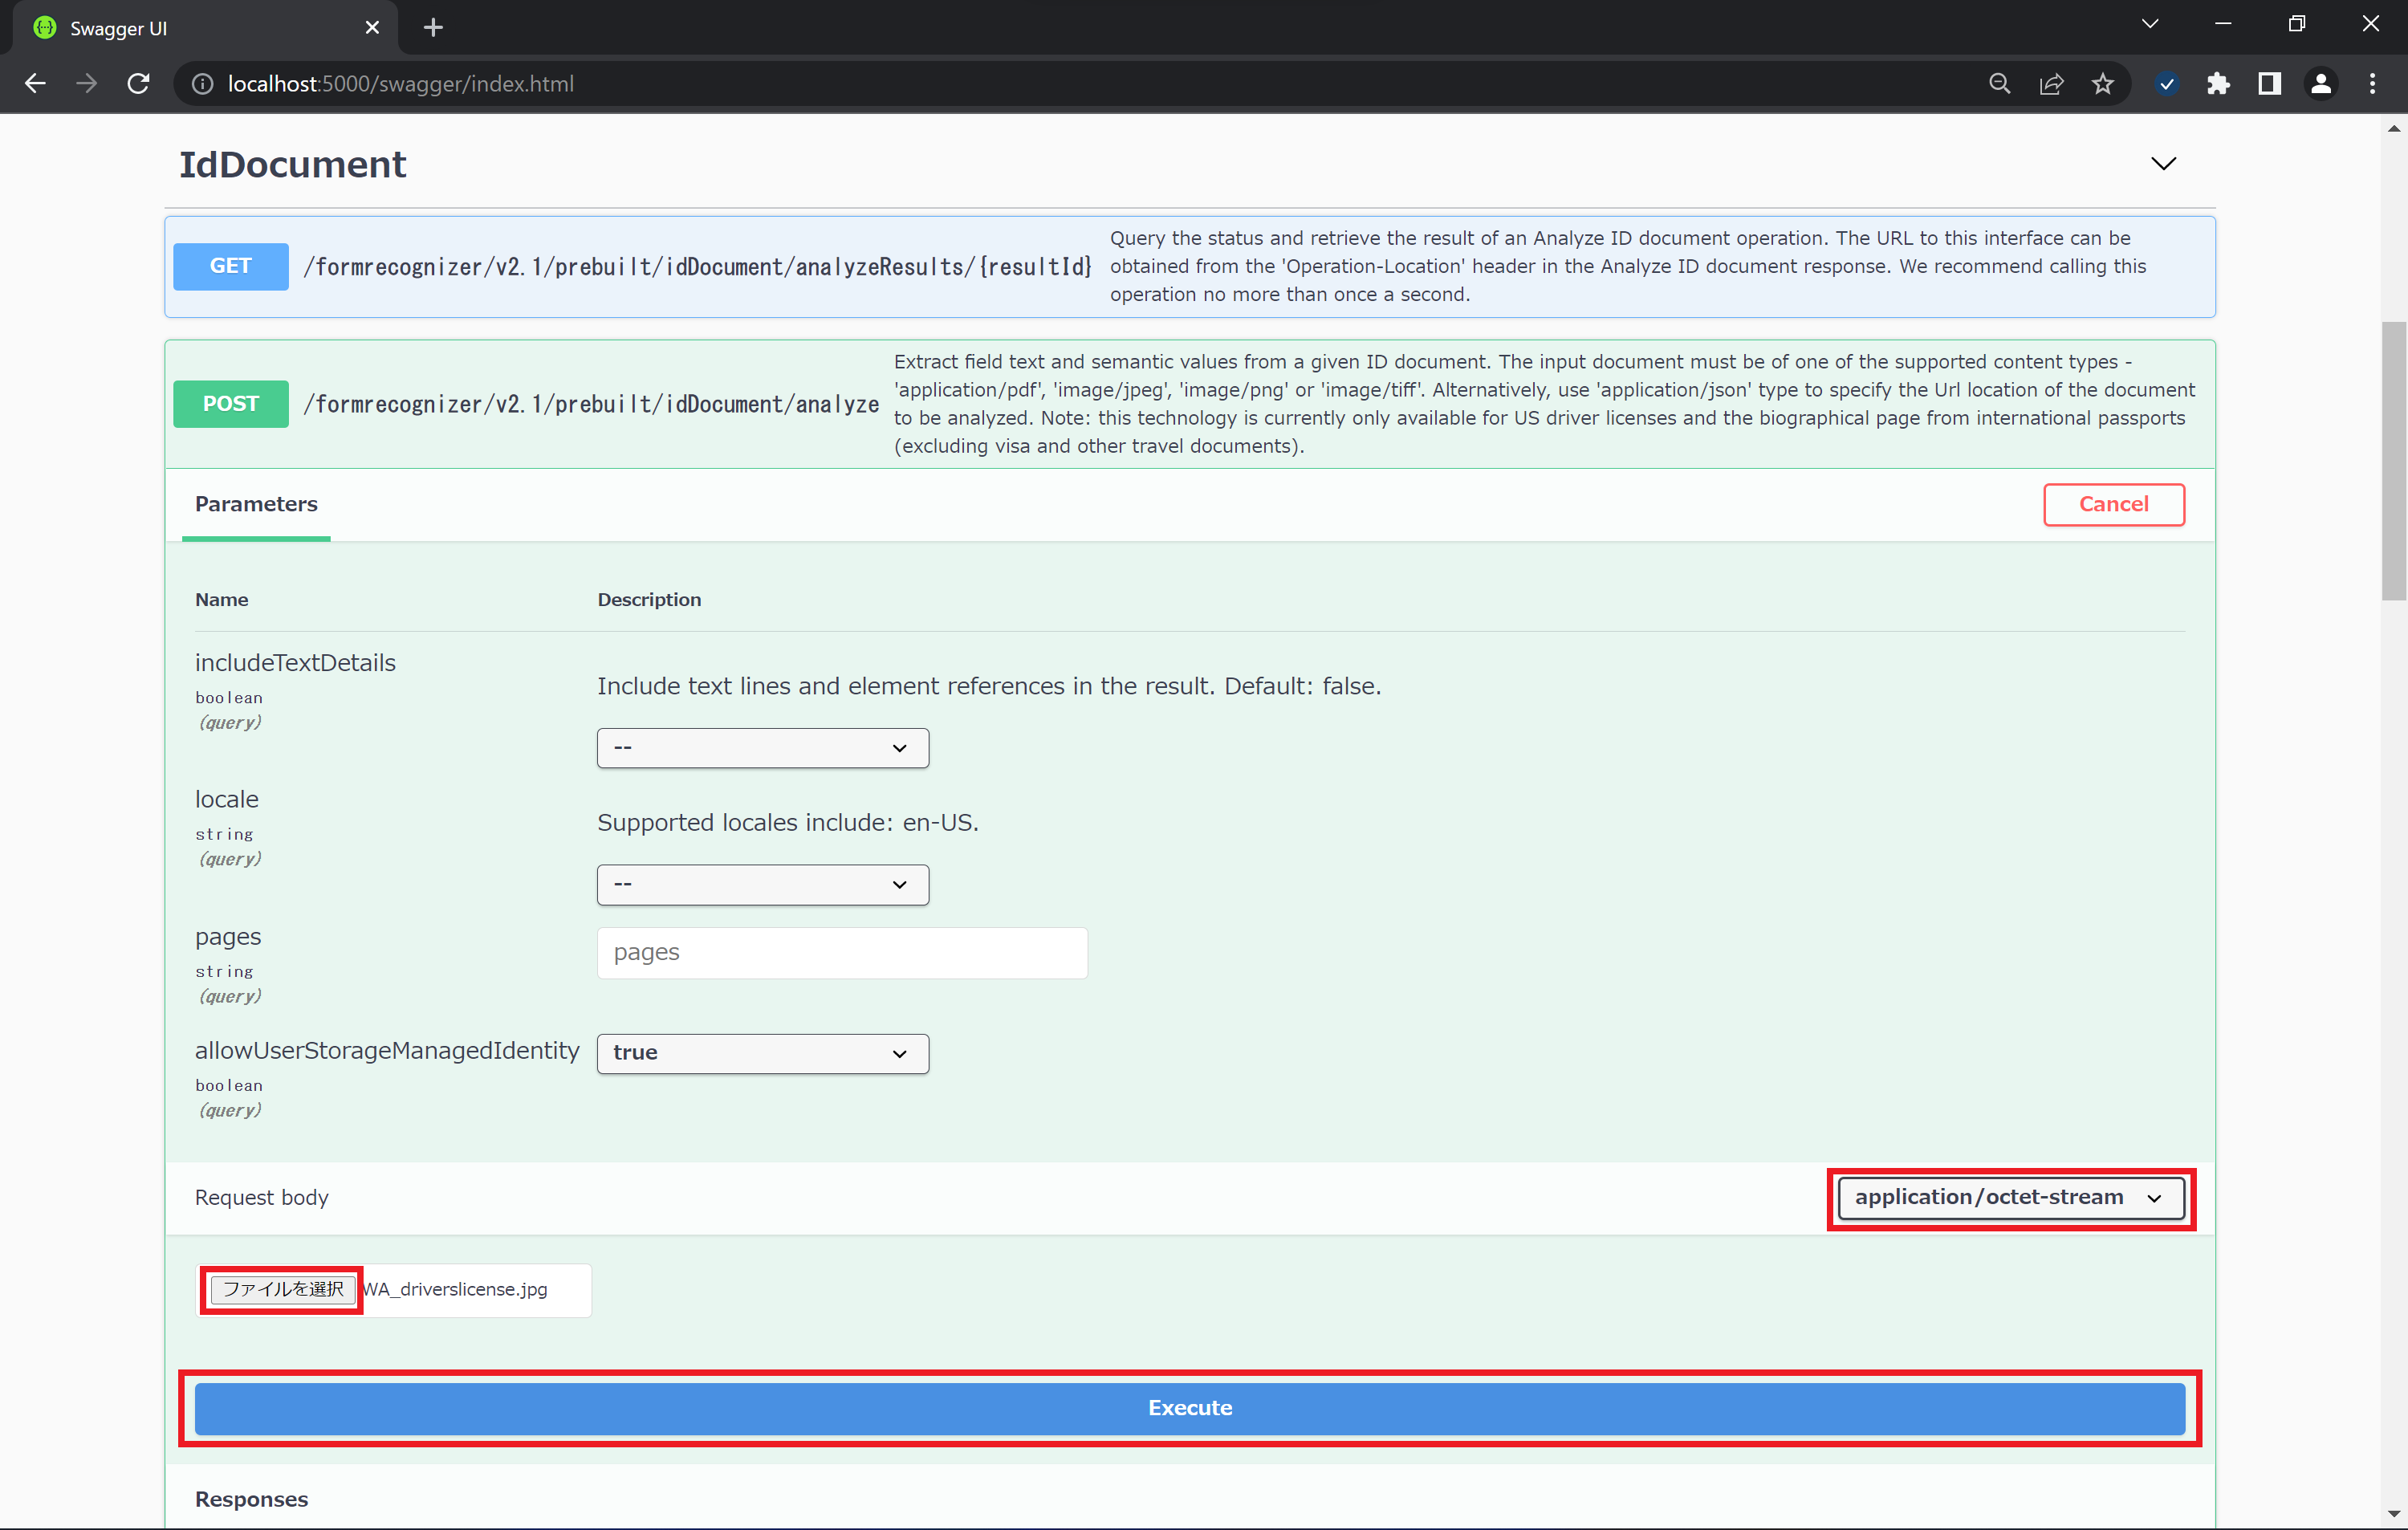Image resolution: width=2408 pixels, height=1530 pixels.
Task: Change the application/octet-stream content type
Action: 2010,1198
